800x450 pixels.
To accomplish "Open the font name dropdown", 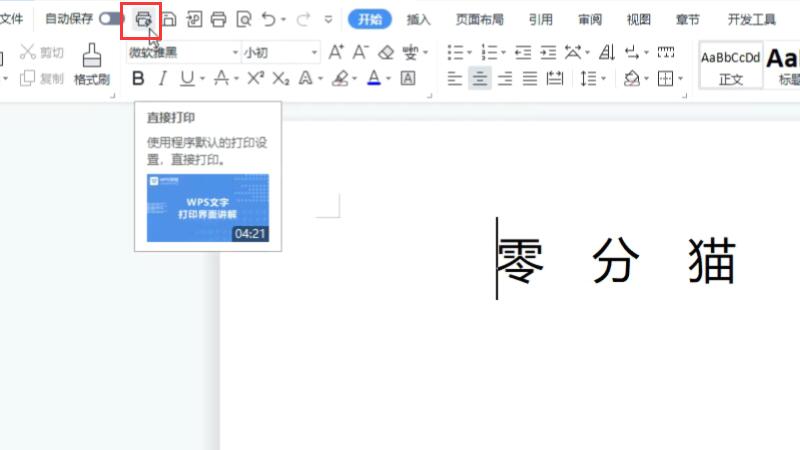I will (x=235, y=52).
